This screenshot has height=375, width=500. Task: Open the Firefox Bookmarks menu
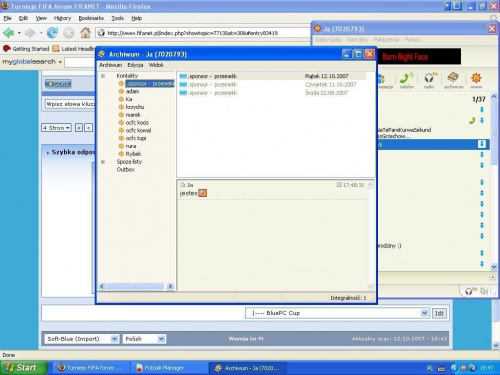click(91, 18)
